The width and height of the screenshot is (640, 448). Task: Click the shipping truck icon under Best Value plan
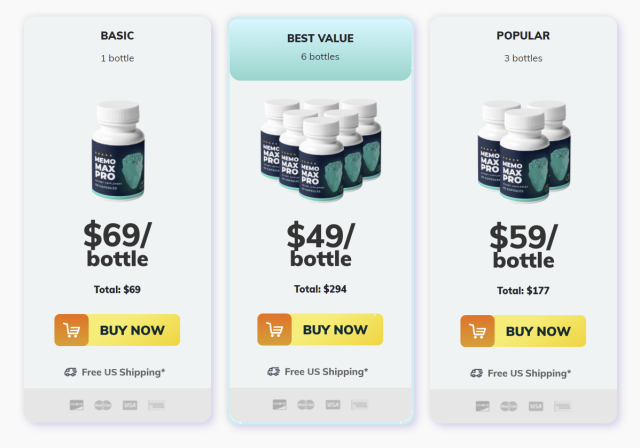pos(273,372)
